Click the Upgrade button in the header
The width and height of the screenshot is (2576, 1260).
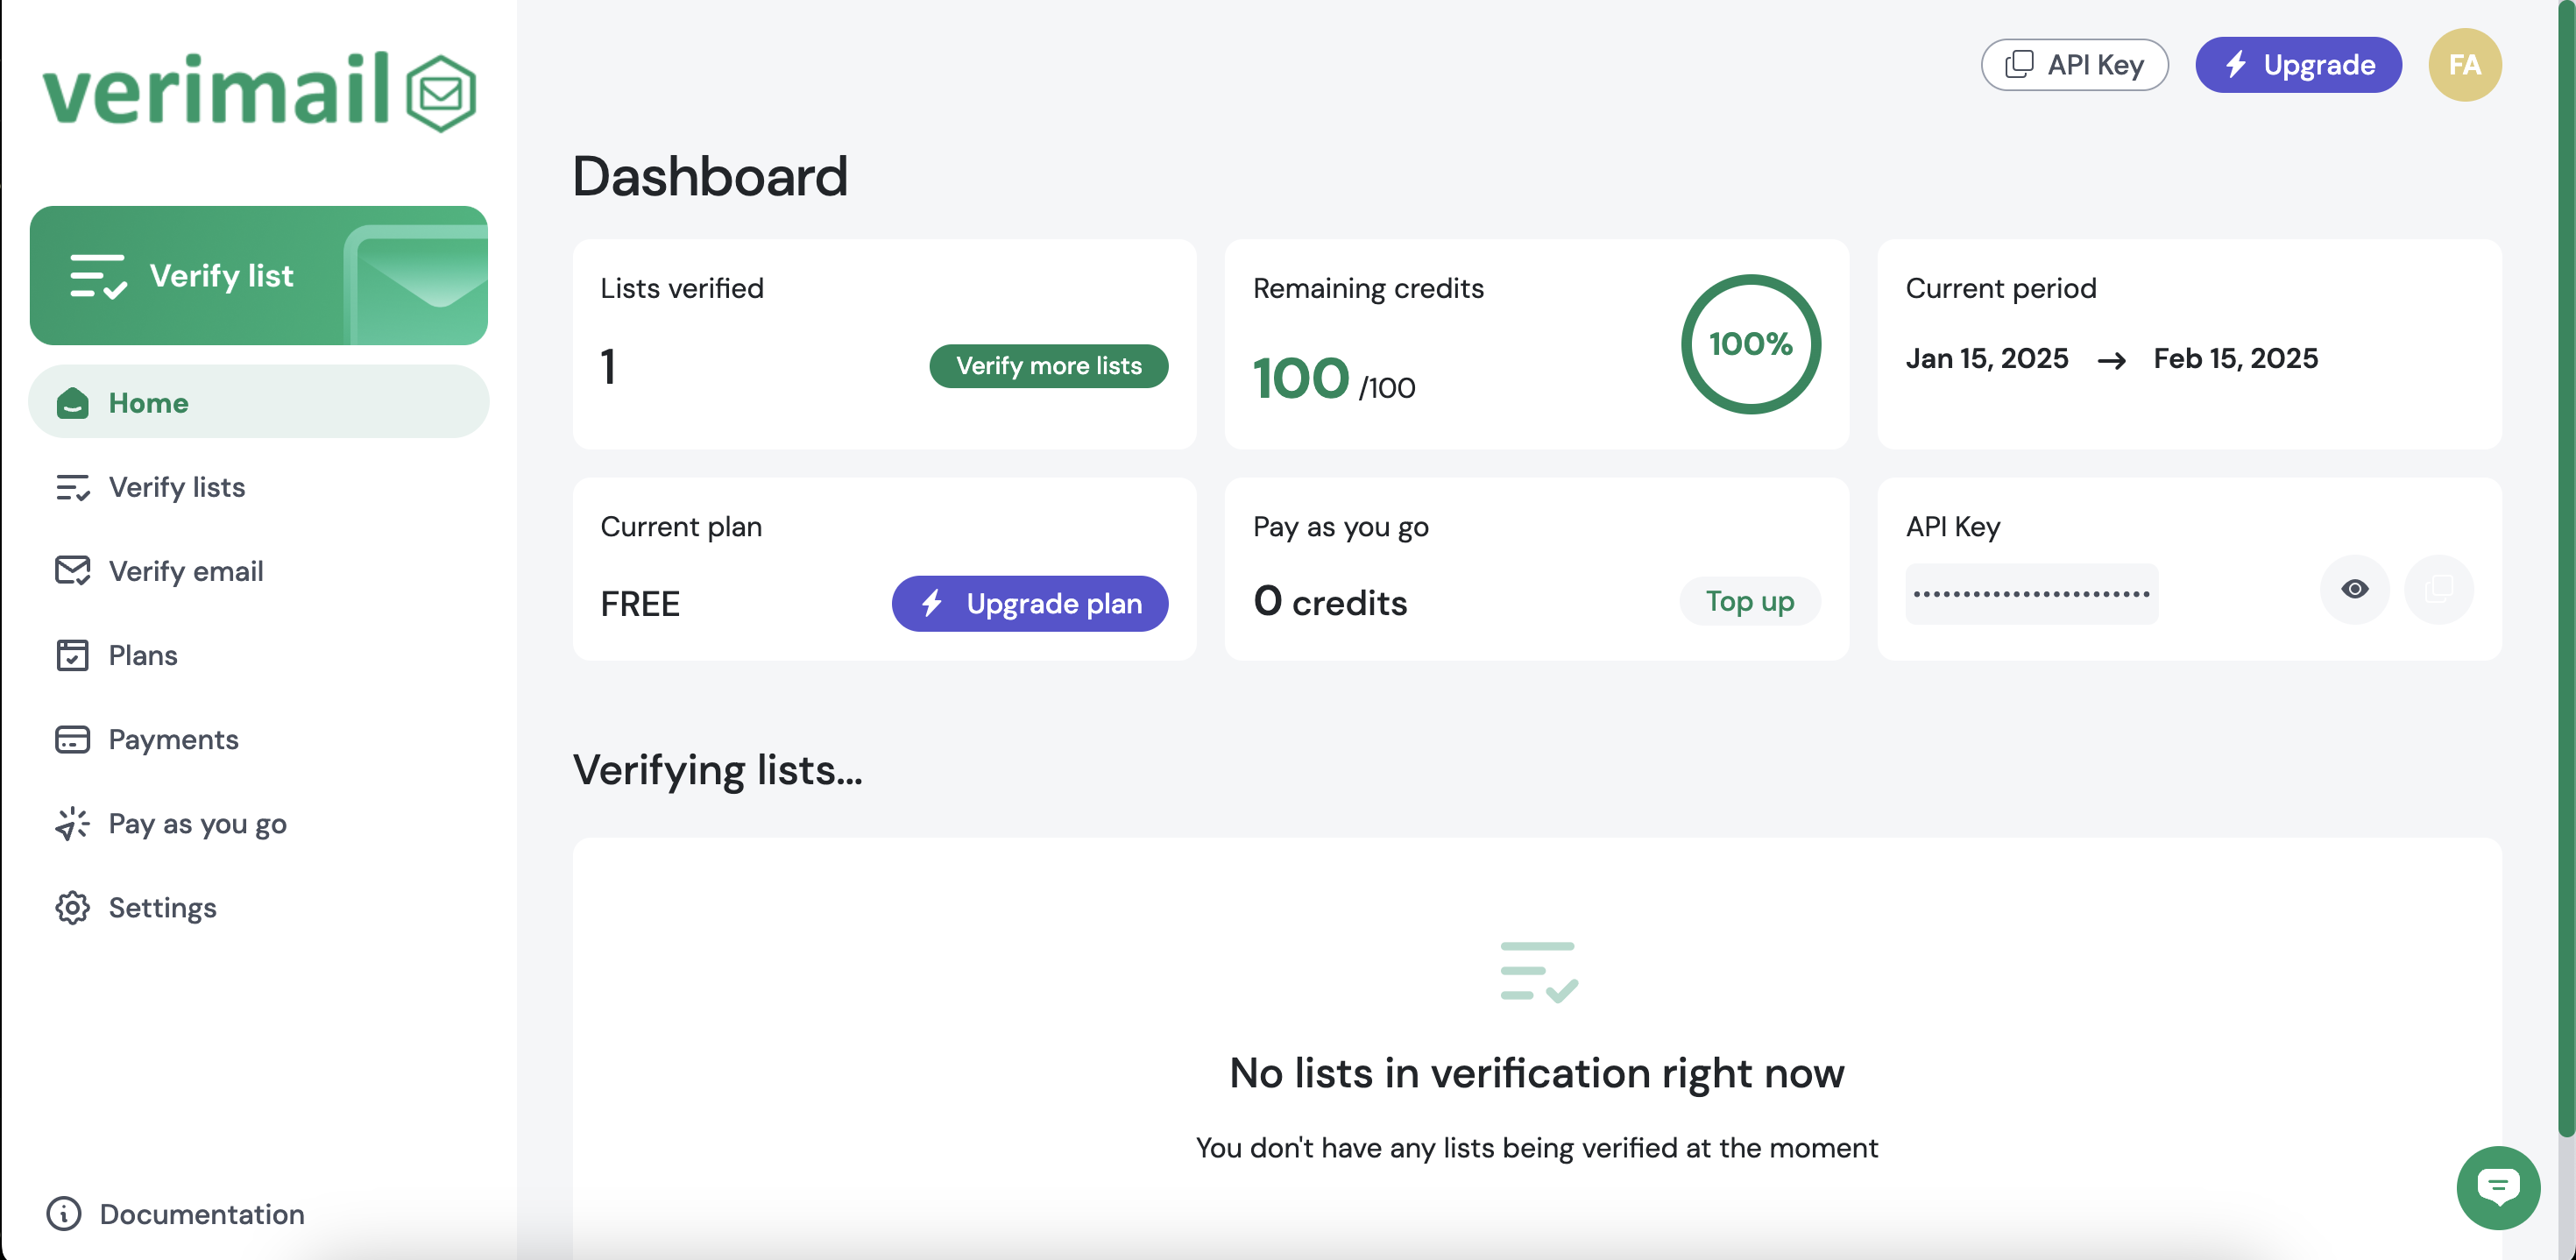click(2298, 65)
